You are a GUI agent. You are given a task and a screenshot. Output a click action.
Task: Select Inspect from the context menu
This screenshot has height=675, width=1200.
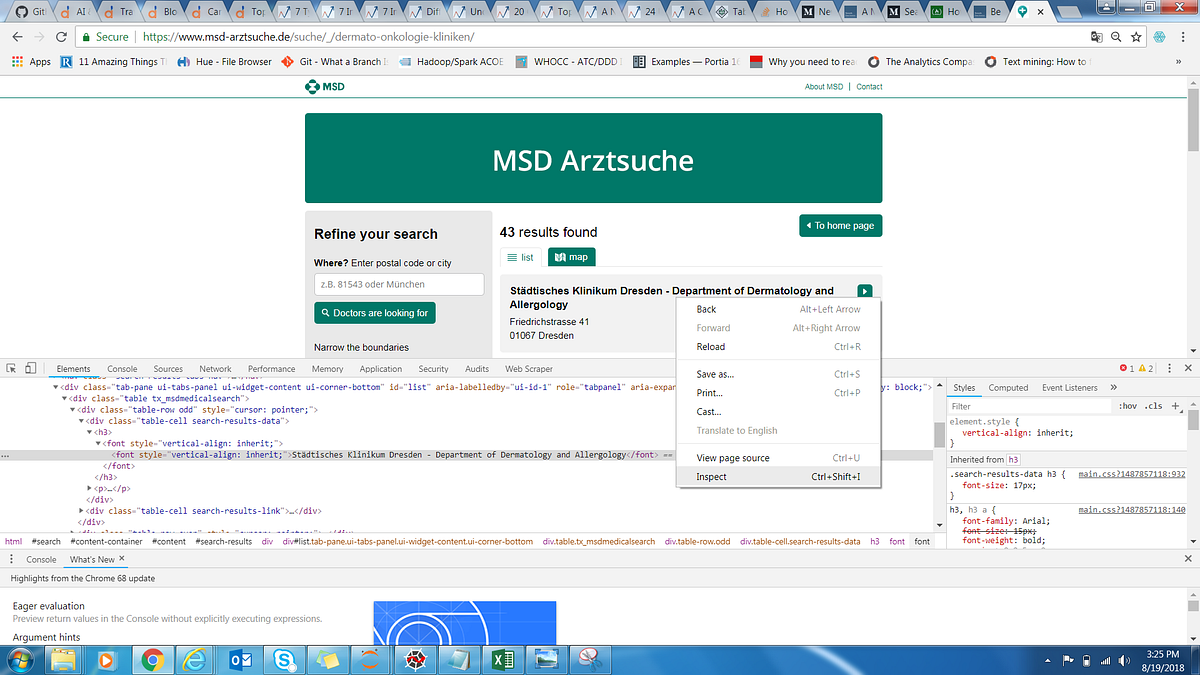pyautogui.click(x=711, y=477)
